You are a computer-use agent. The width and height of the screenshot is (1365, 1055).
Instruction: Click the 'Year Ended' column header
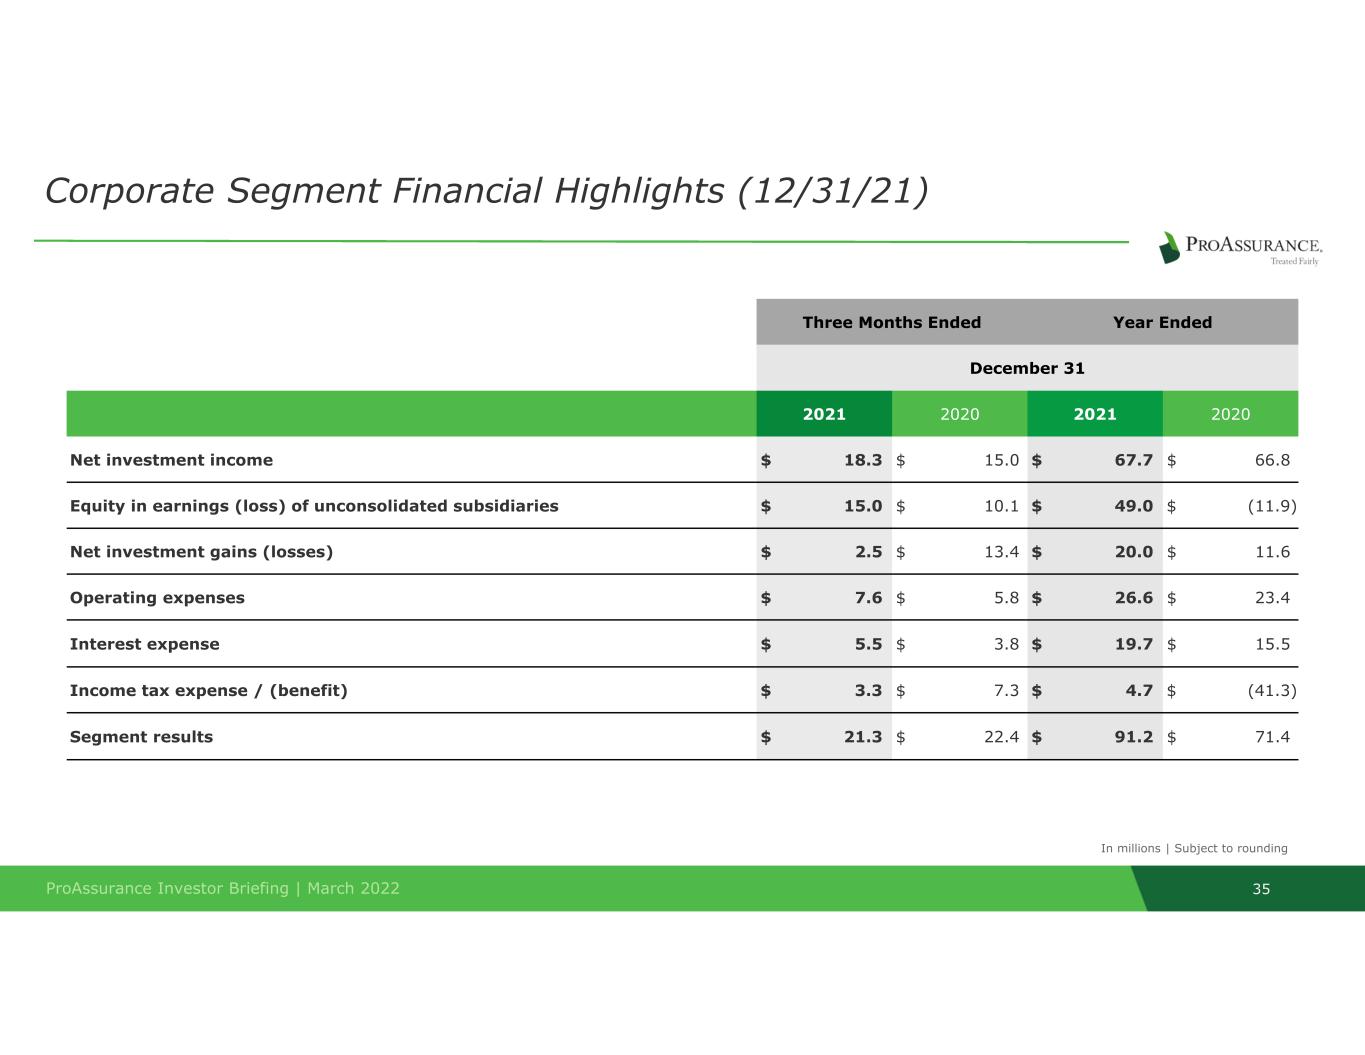click(1162, 322)
